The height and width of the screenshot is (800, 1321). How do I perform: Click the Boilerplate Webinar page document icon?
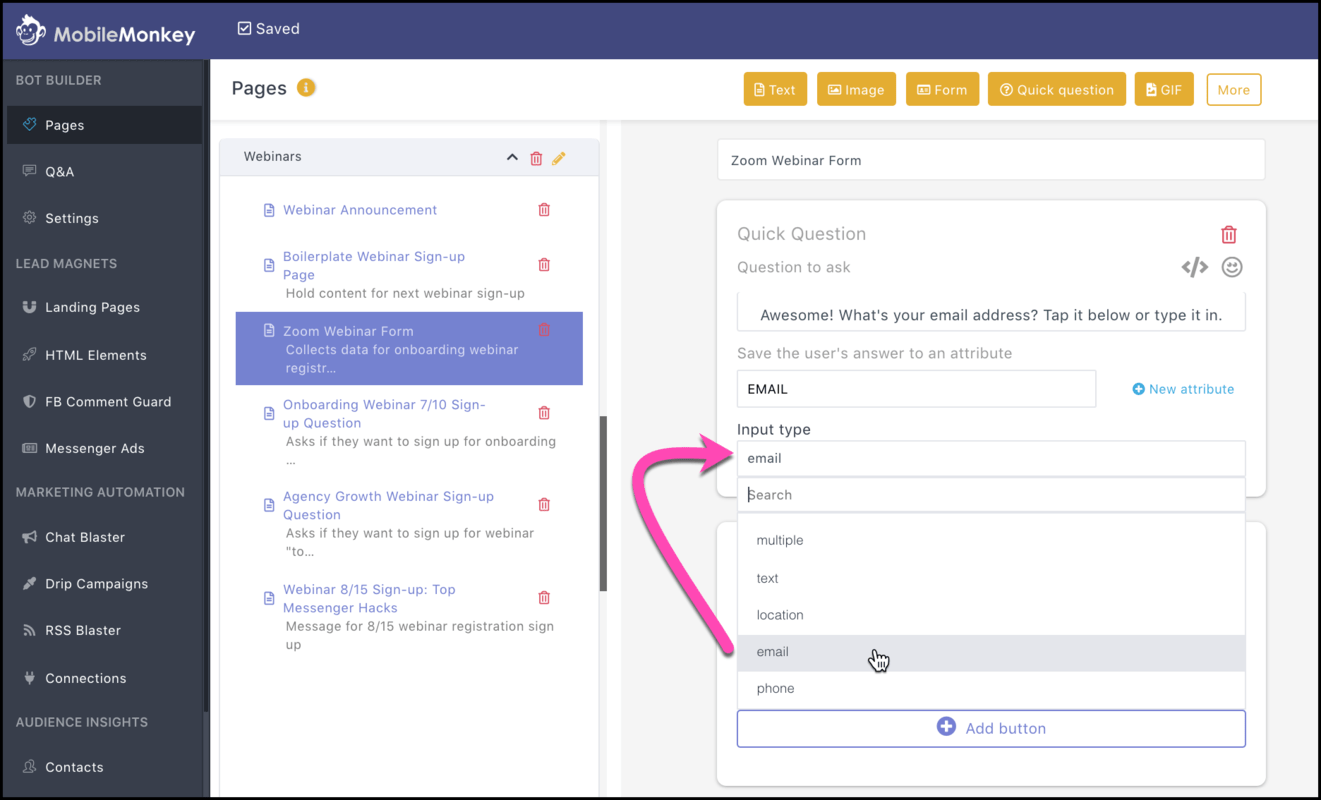pos(269,265)
